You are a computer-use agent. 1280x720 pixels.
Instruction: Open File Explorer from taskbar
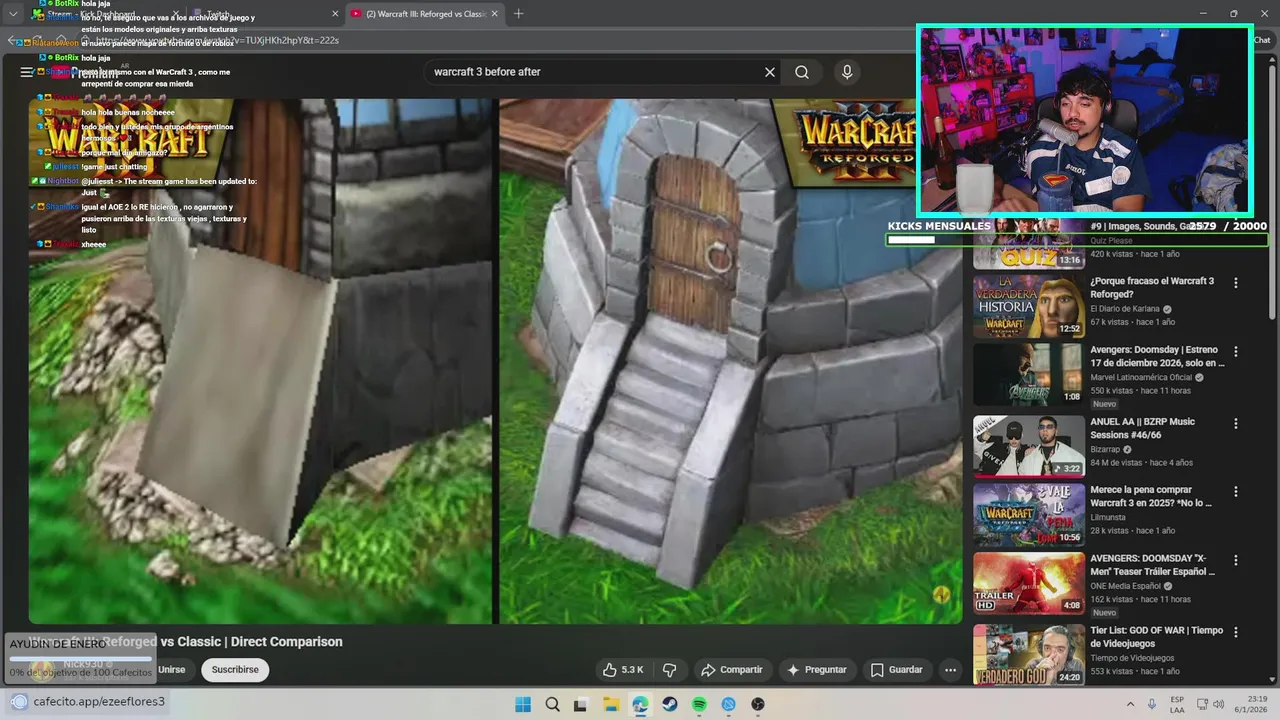611,704
